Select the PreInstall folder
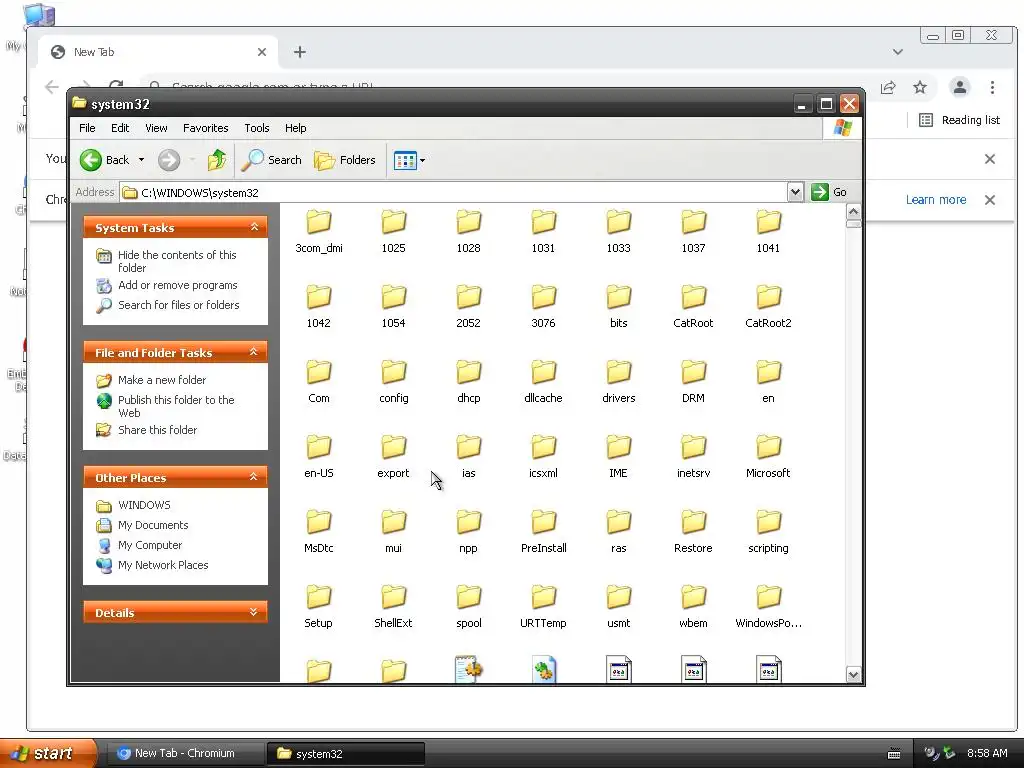The width and height of the screenshot is (1024, 768). click(543, 532)
